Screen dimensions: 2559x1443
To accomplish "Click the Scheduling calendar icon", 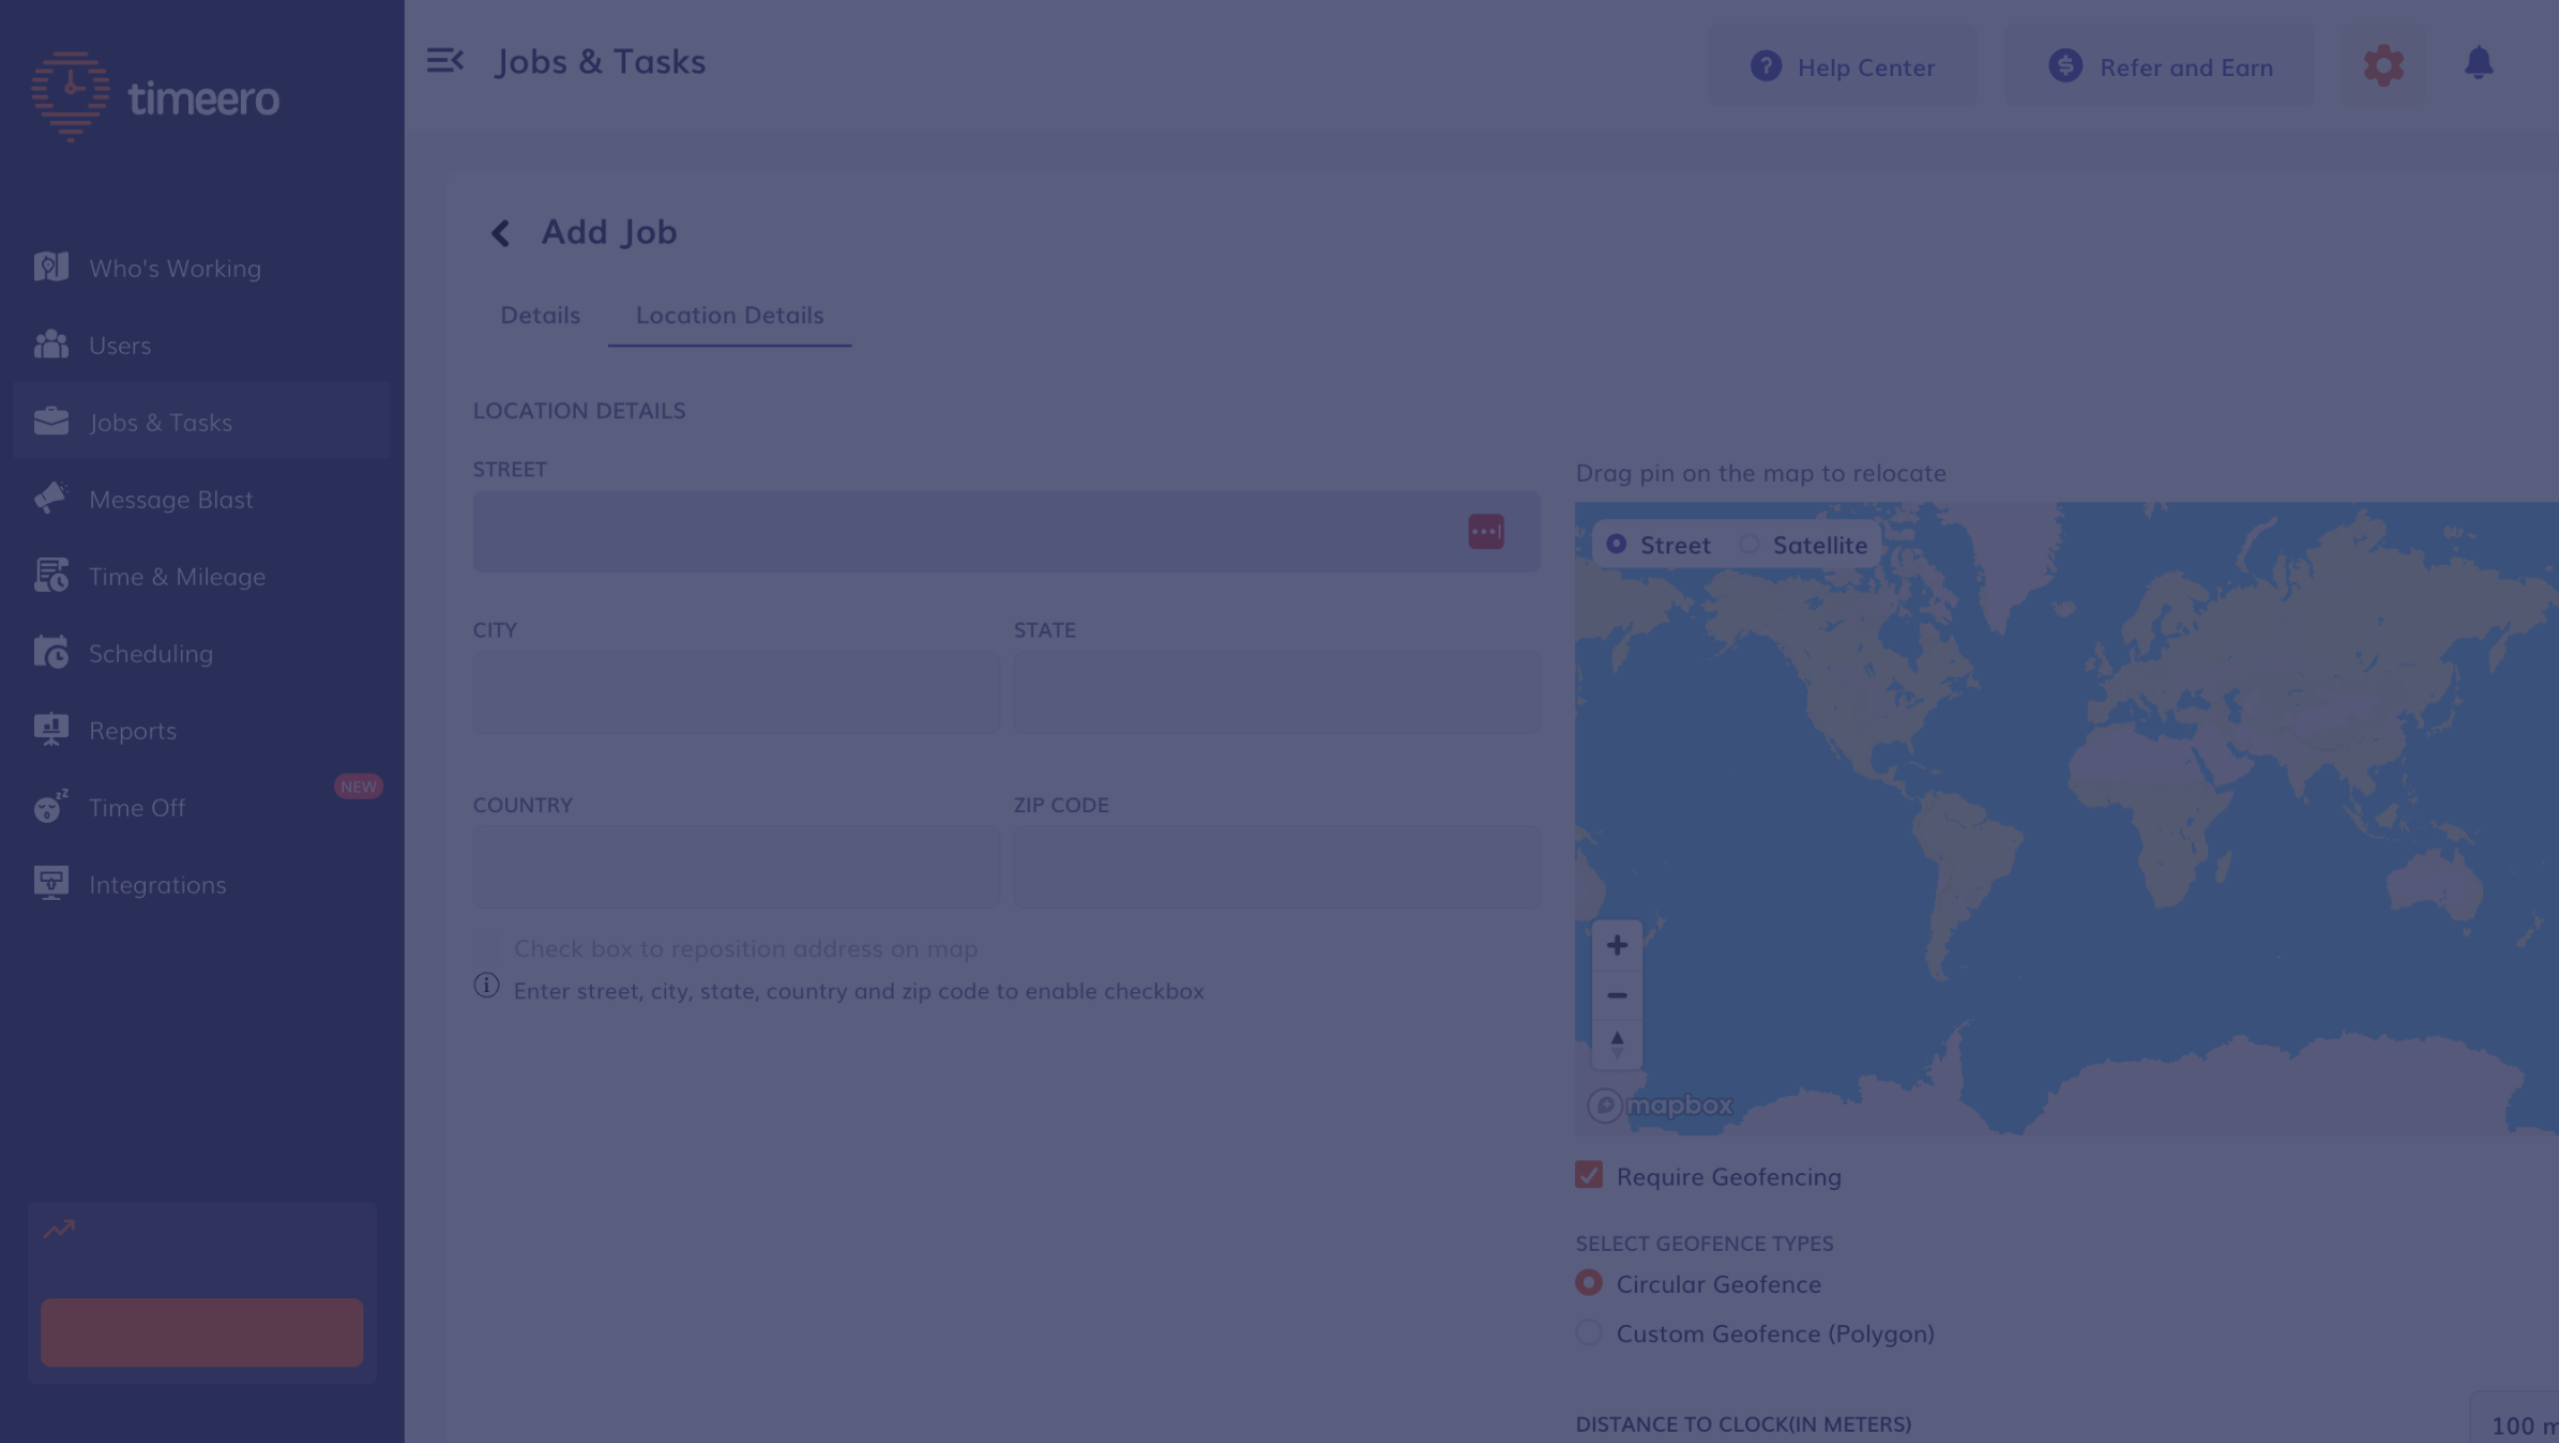I will pos(51,652).
